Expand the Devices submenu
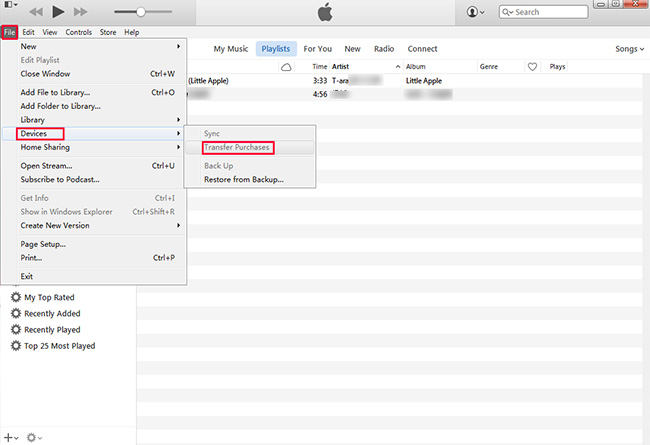 pyautogui.click(x=101, y=134)
